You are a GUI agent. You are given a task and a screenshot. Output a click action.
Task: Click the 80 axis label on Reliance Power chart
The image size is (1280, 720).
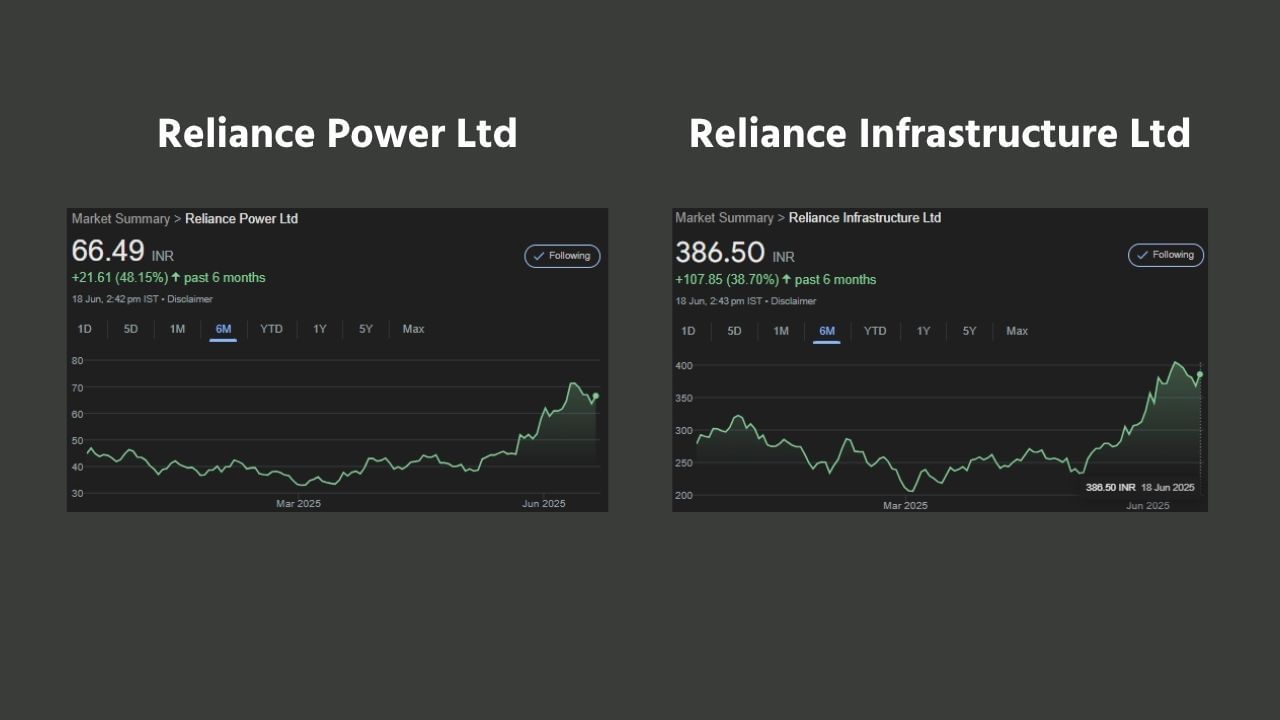77,360
